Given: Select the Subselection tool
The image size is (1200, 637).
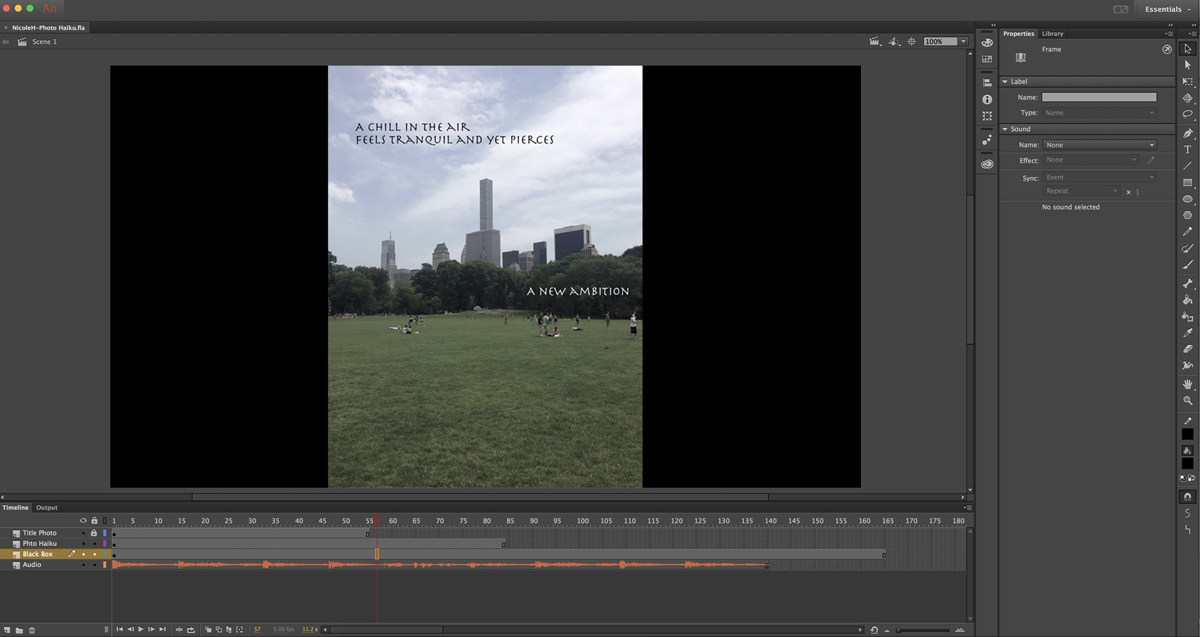Looking at the screenshot, I should click(x=1187, y=65).
